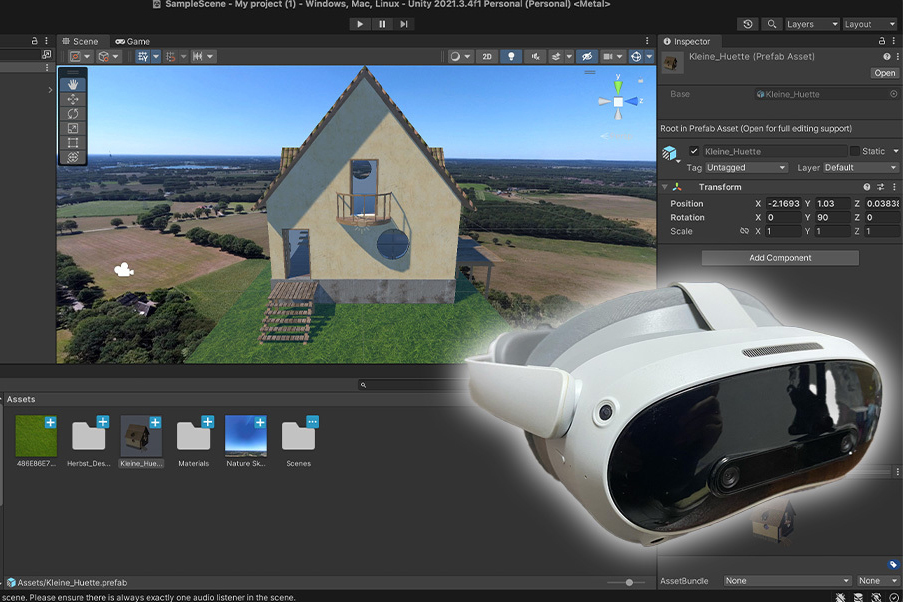The height and width of the screenshot is (602, 903).
Task: Open the Tag dropdown showing Untagged
Action: tap(746, 168)
